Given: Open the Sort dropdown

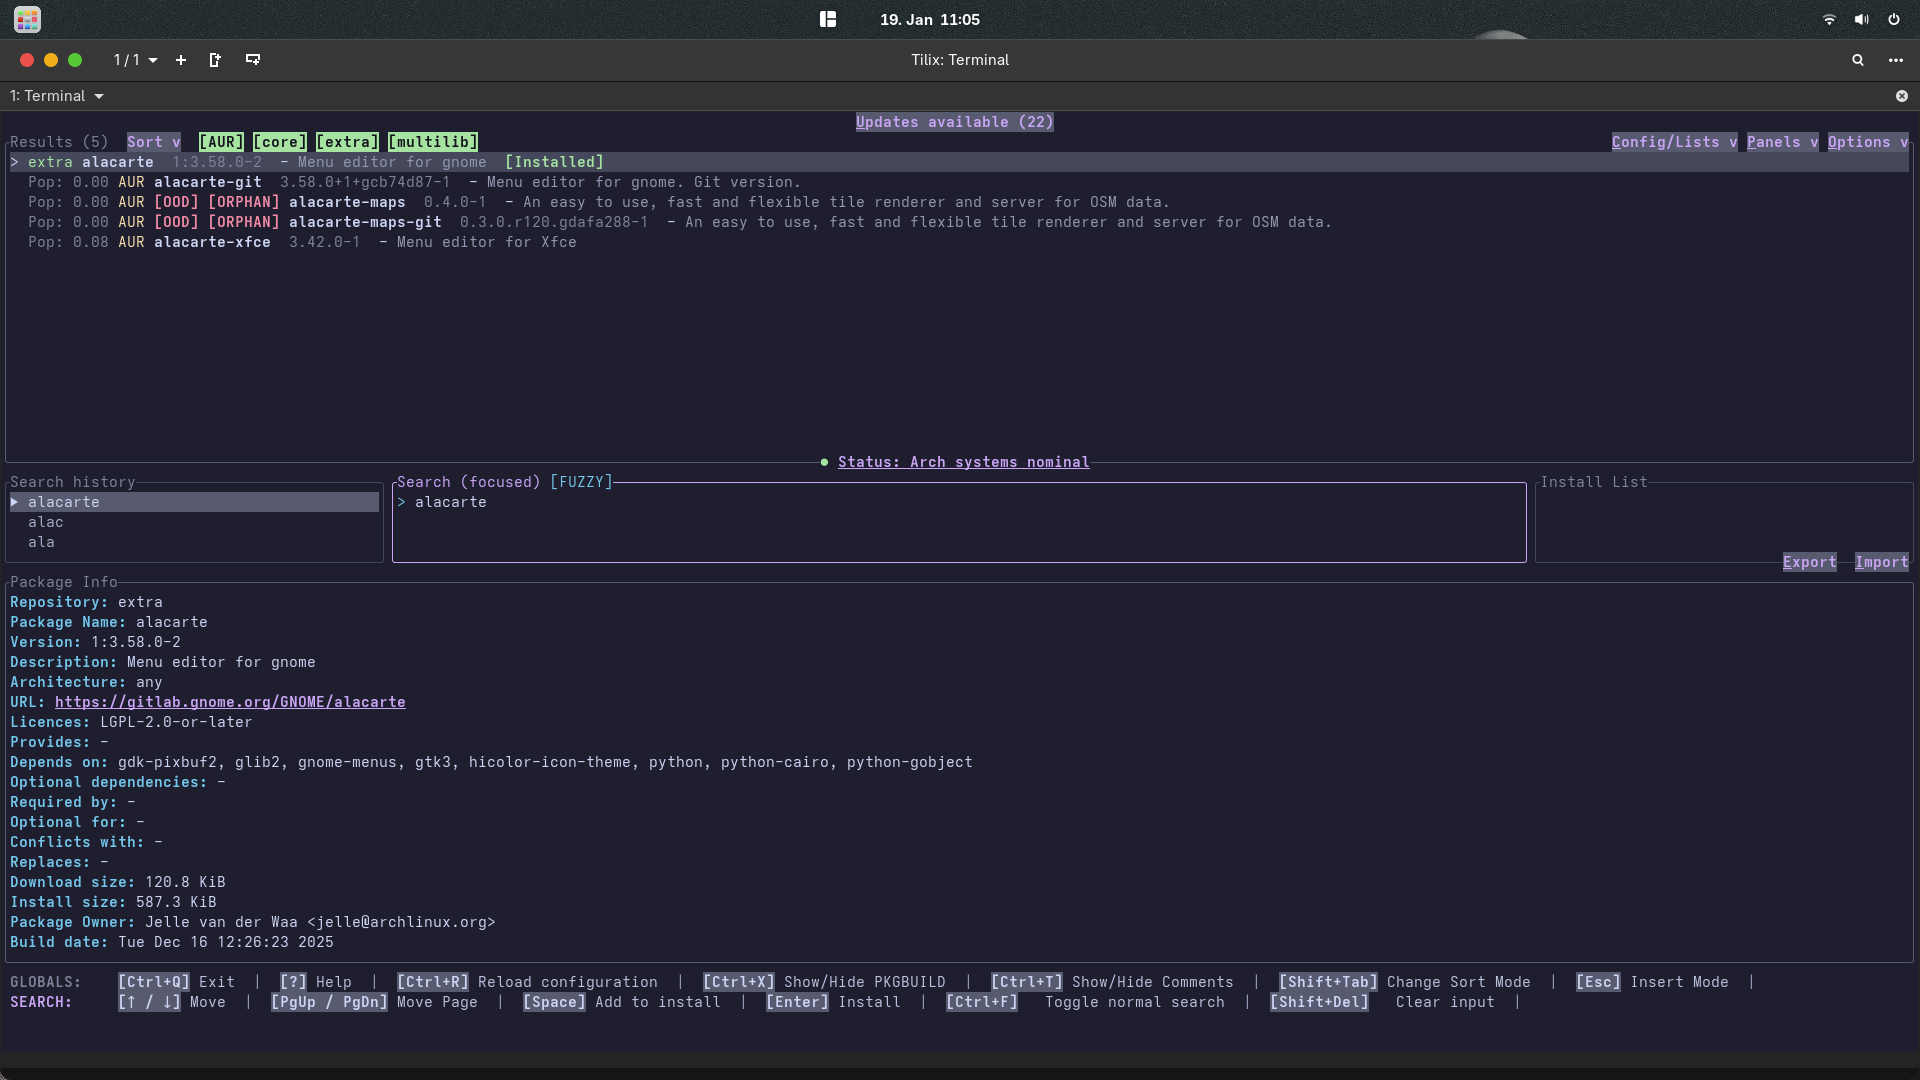Looking at the screenshot, I should [x=153, y=142].
